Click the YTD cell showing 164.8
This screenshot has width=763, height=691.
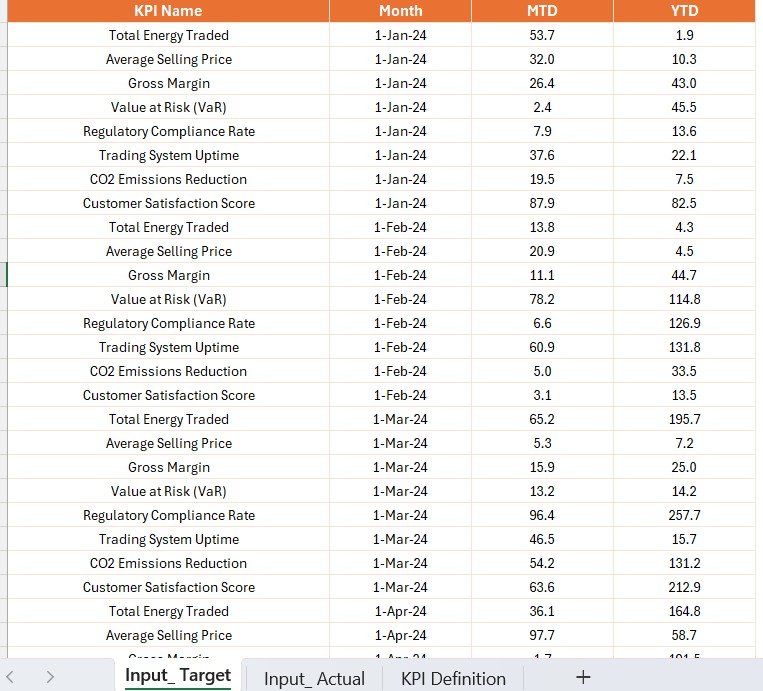685,611
